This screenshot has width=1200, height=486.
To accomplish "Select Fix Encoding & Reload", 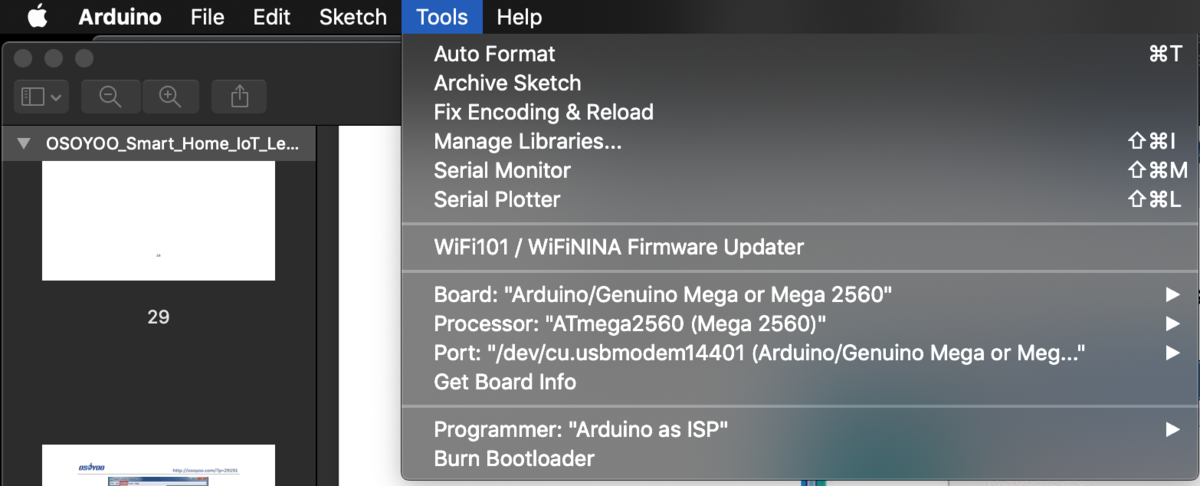I will [x=543, y=112].
